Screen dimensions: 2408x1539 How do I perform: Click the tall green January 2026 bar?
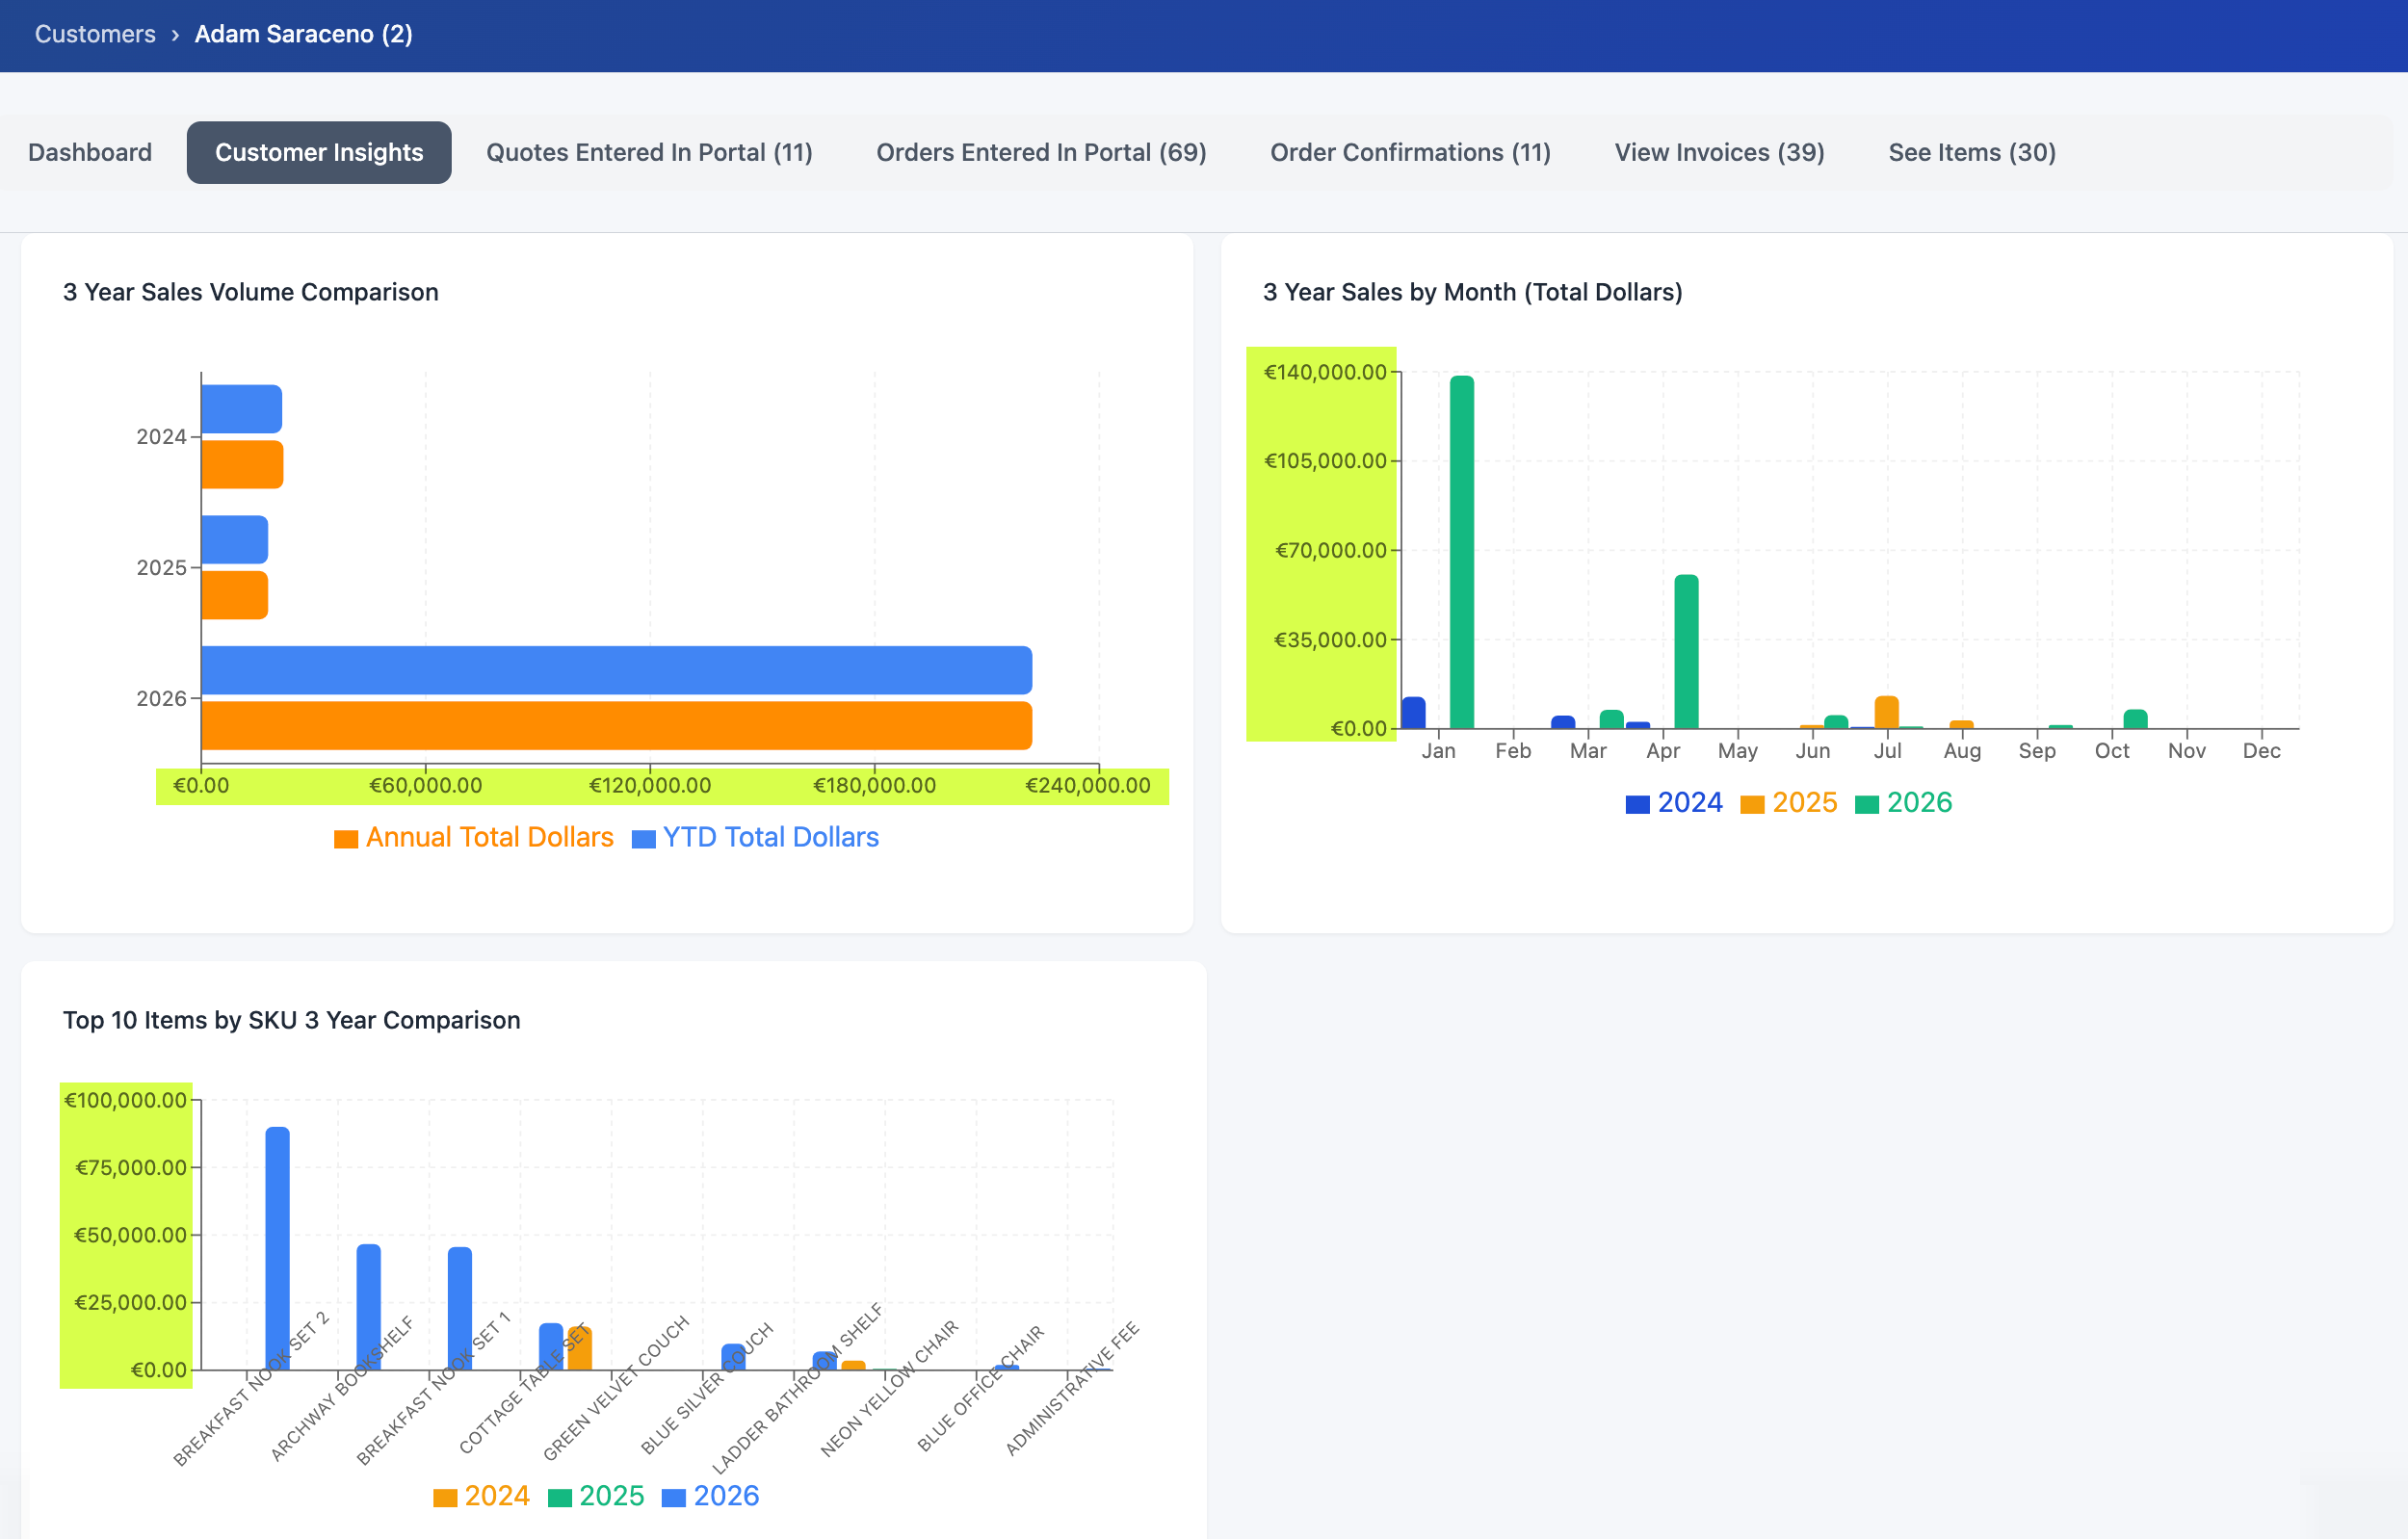click(x=1461, y=552)
